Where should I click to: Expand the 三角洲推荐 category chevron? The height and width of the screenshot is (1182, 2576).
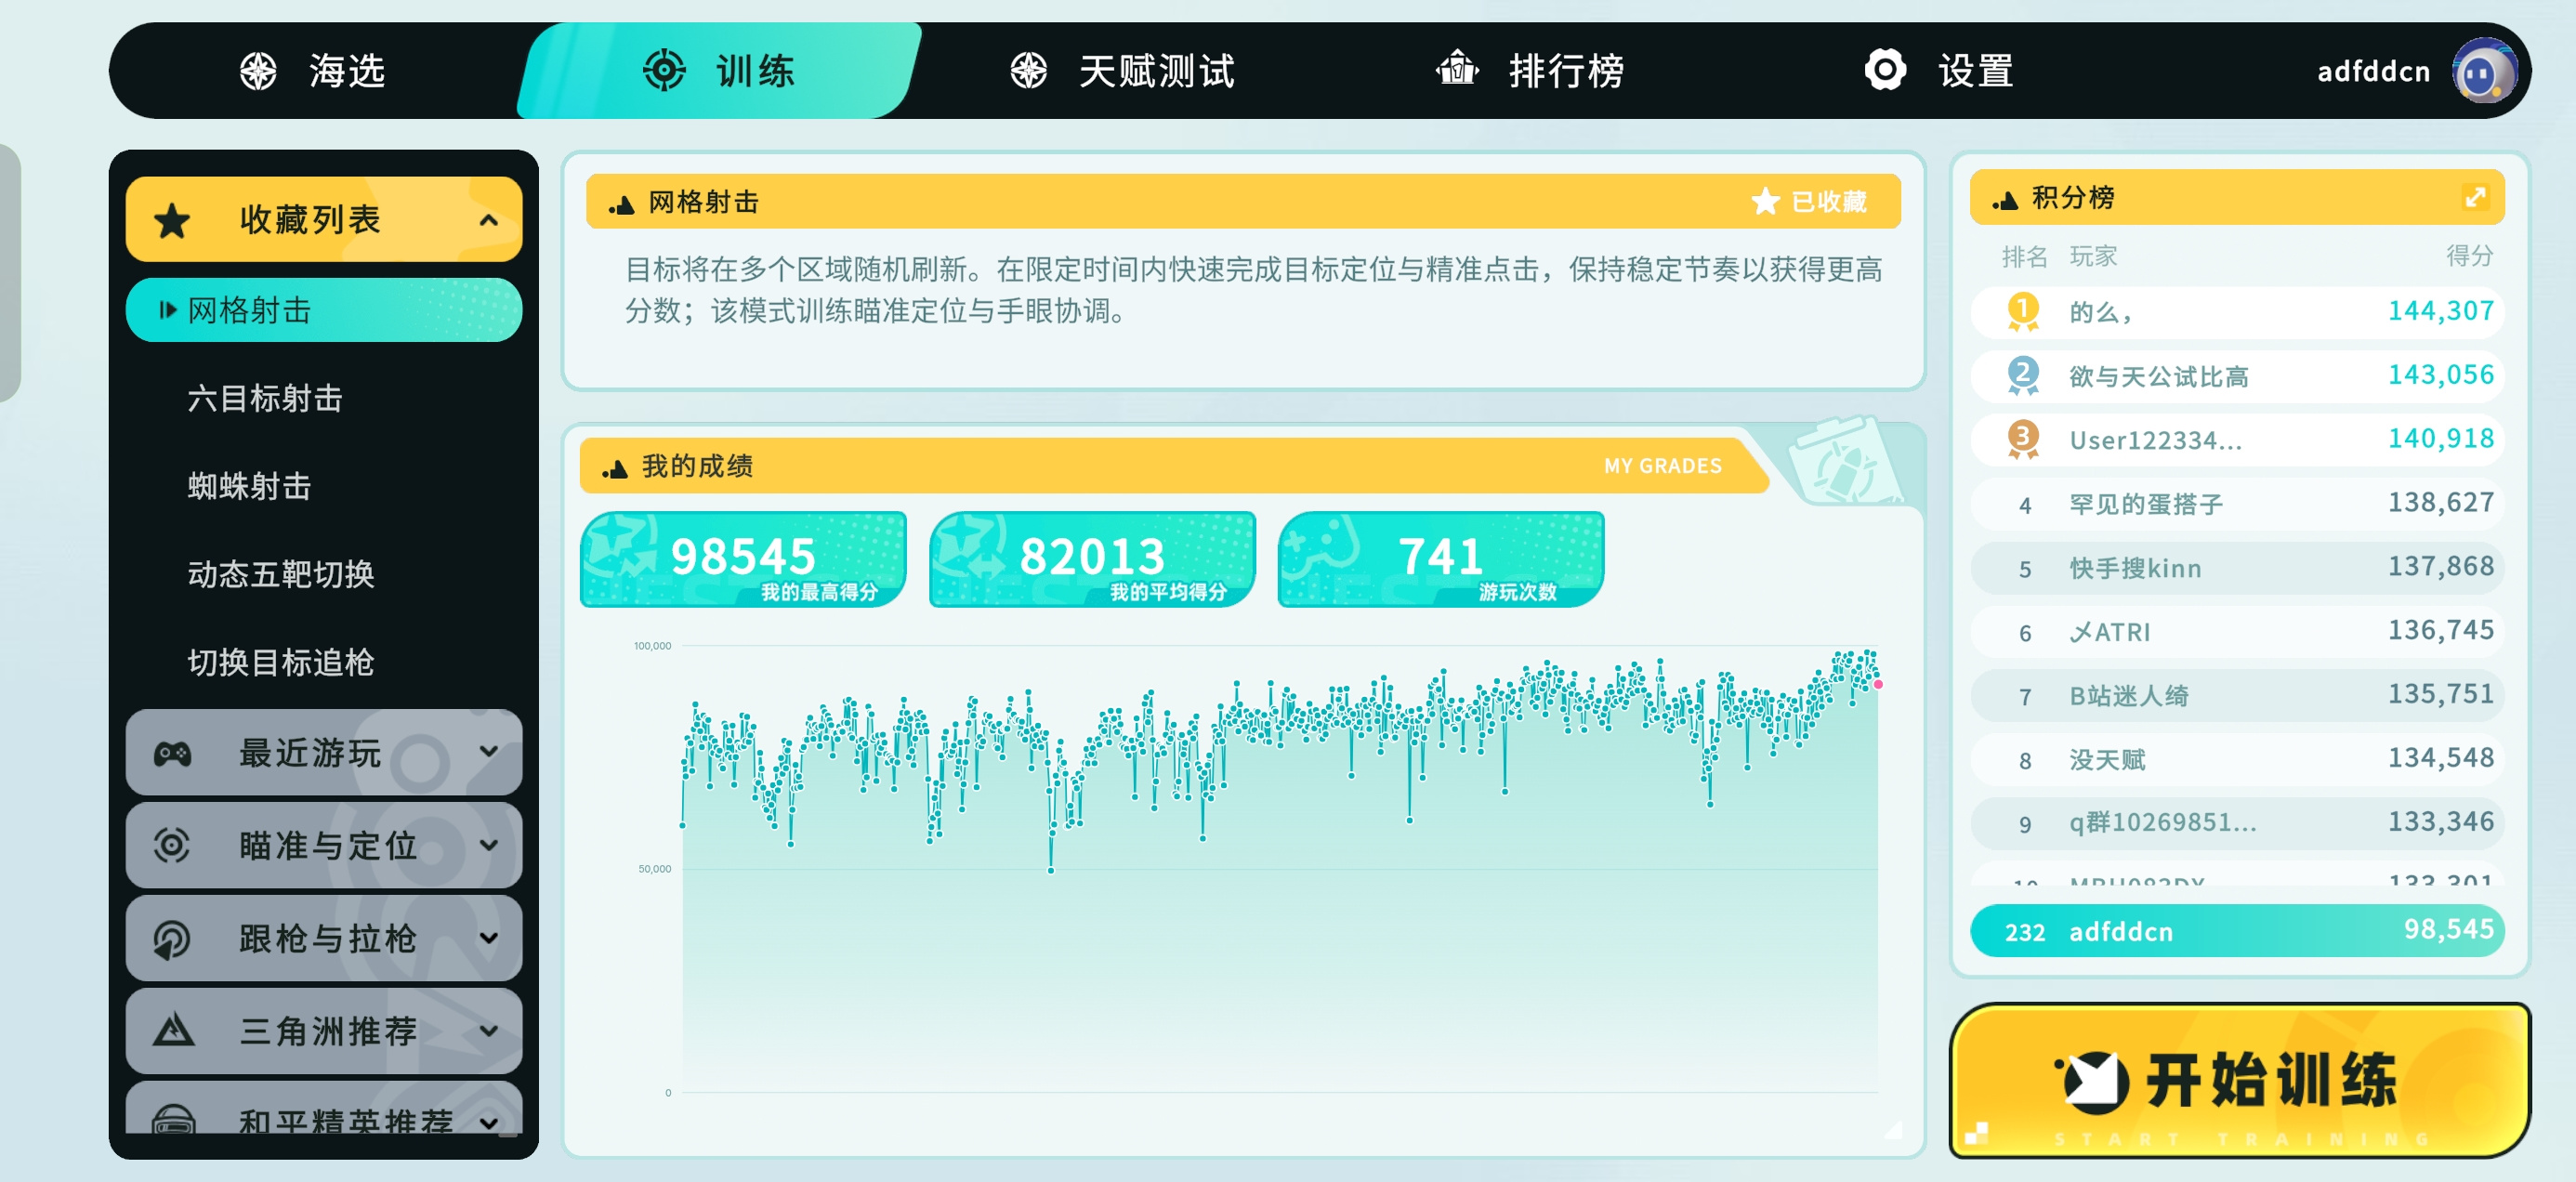(x=488, y=1030)
